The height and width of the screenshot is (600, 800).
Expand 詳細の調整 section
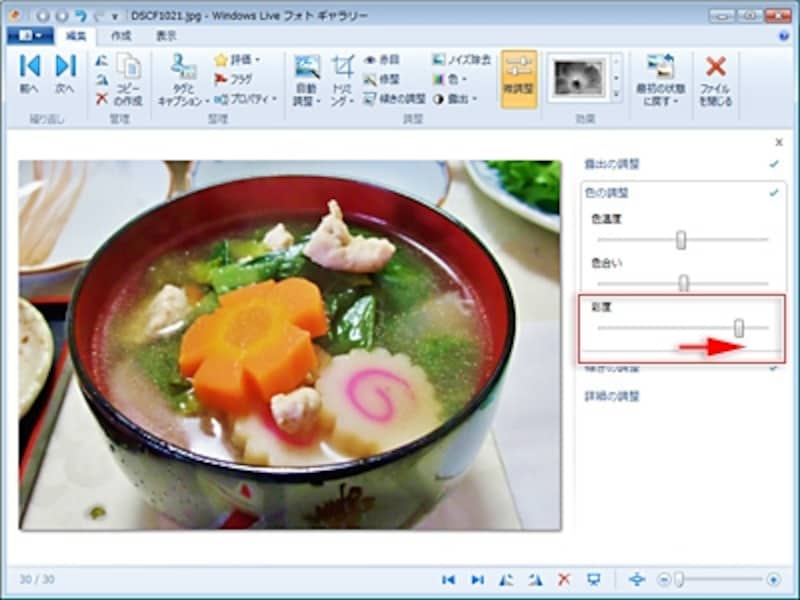pyautogui.click(x=611, y=396)
